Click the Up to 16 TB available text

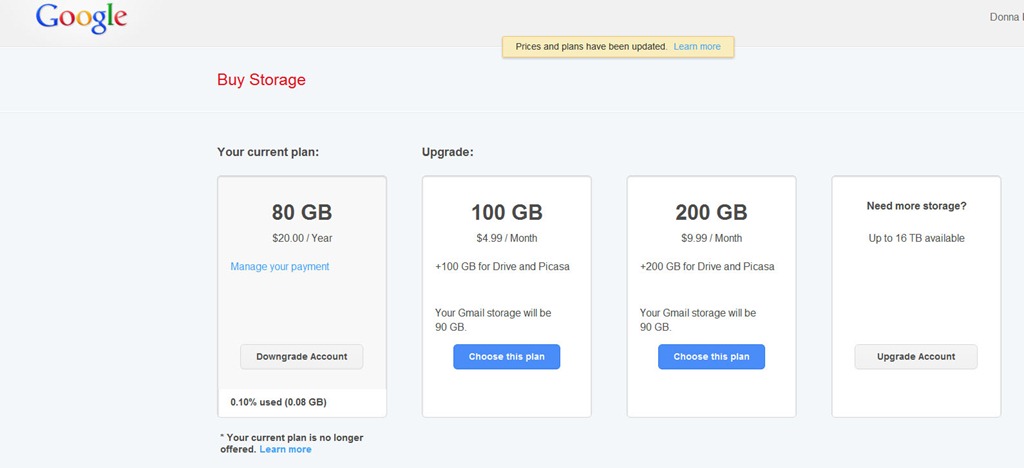pyautogui.click(x=916, y=238)
